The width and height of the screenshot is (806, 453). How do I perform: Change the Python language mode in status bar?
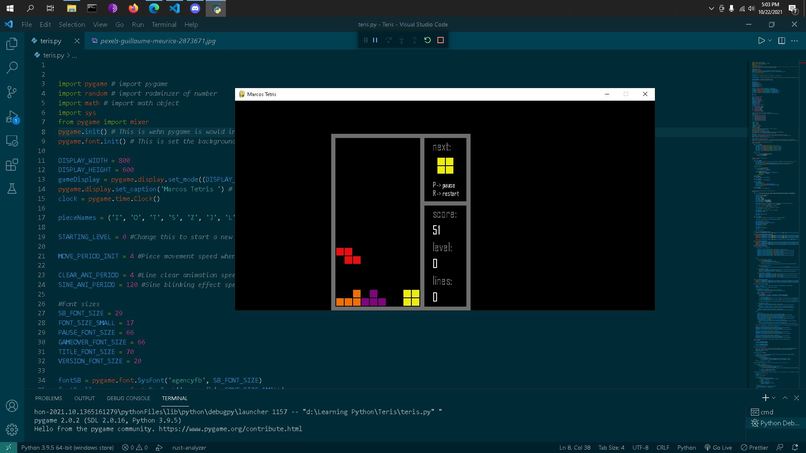(686, 447)
